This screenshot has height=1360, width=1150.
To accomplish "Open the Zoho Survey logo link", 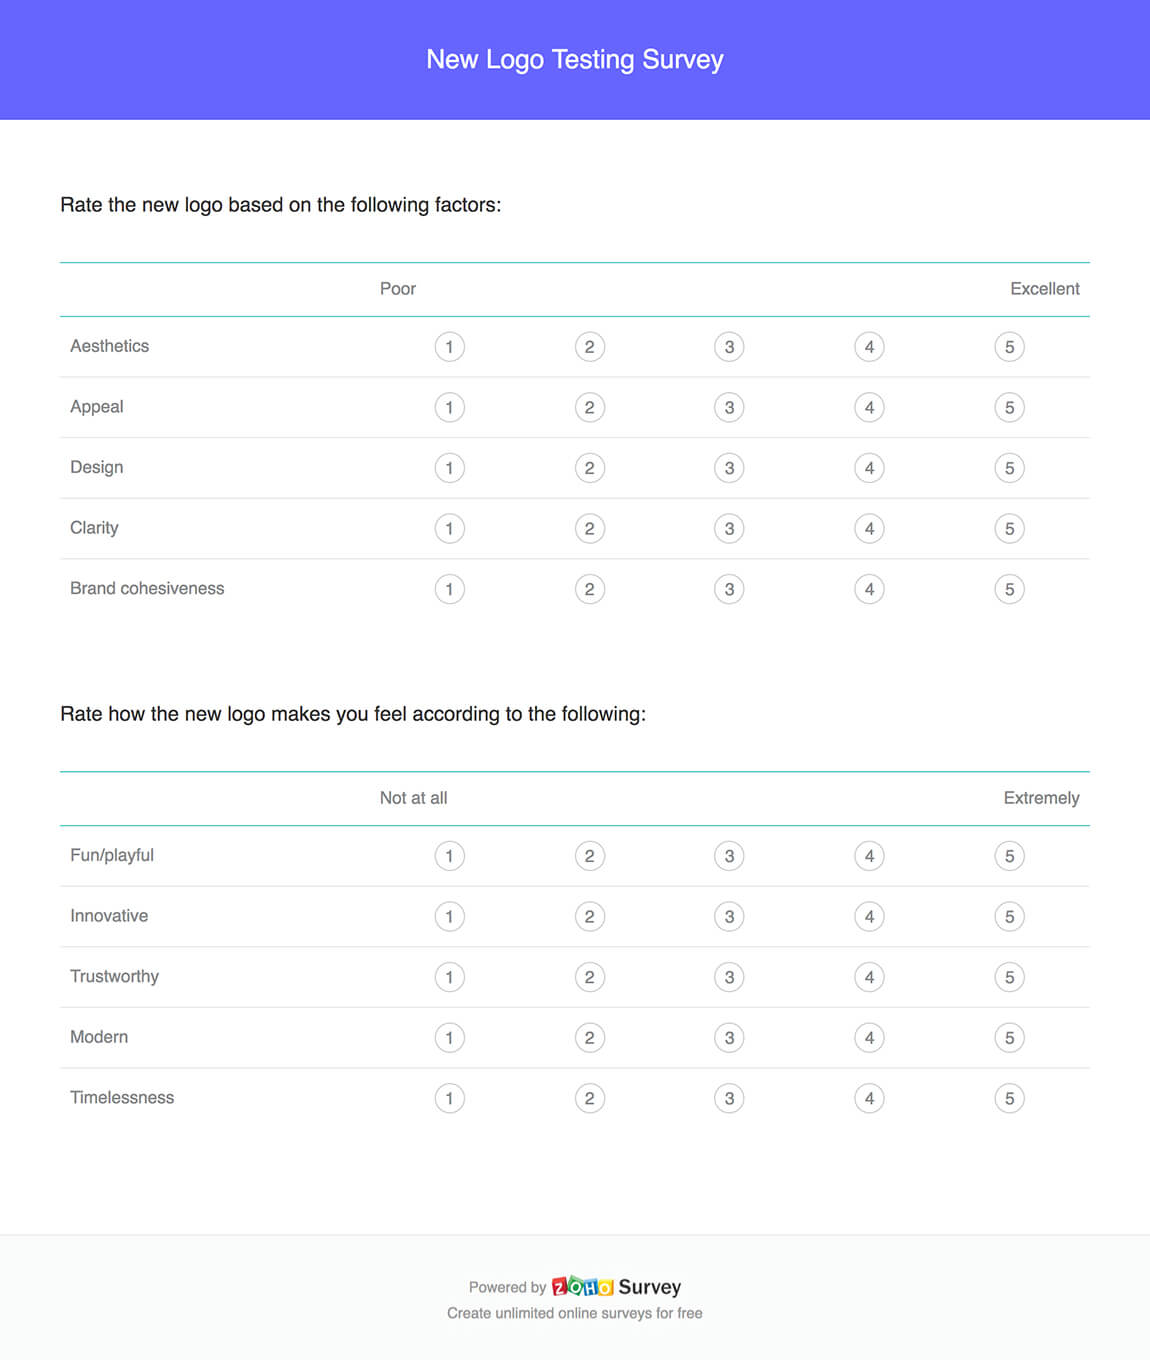I will pyautogui.click(x=616, y=1287).
